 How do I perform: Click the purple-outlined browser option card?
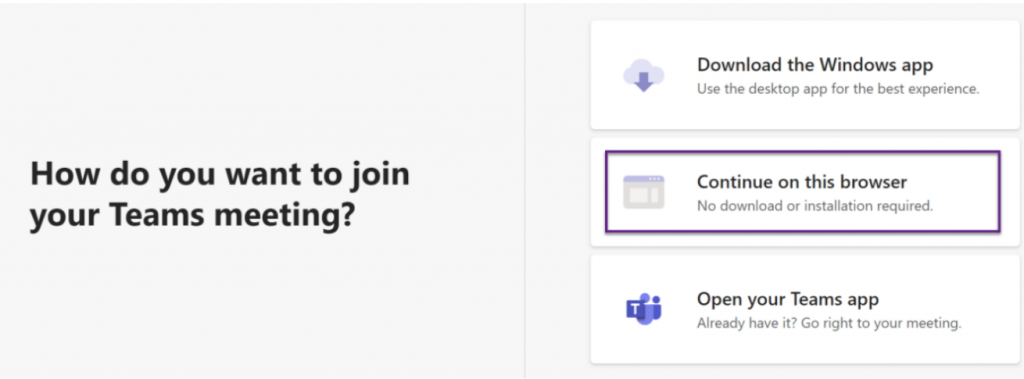pos(803,191)
